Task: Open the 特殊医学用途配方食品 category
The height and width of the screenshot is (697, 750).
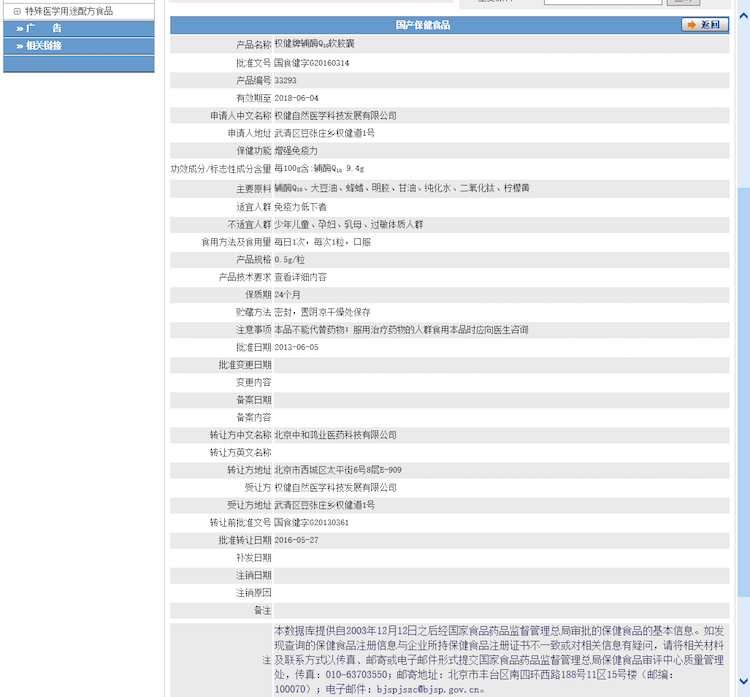Action: (68, 11)
